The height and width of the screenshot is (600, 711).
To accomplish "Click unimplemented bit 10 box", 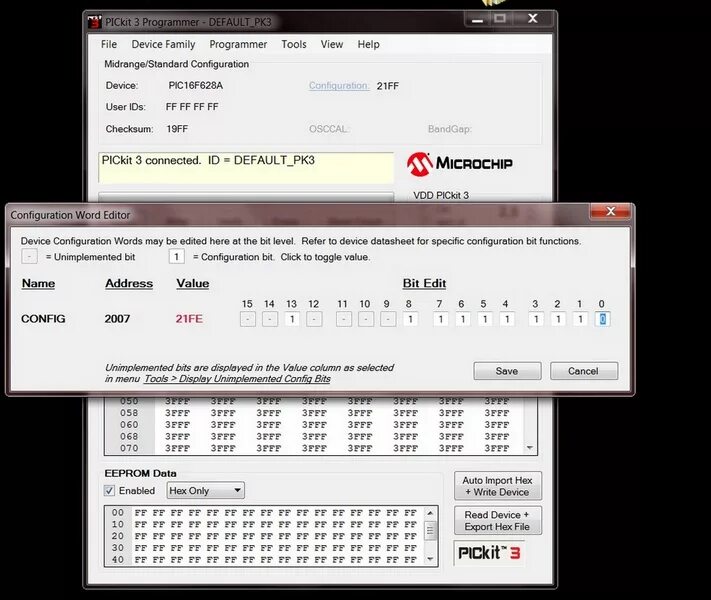I will (365, 319).
